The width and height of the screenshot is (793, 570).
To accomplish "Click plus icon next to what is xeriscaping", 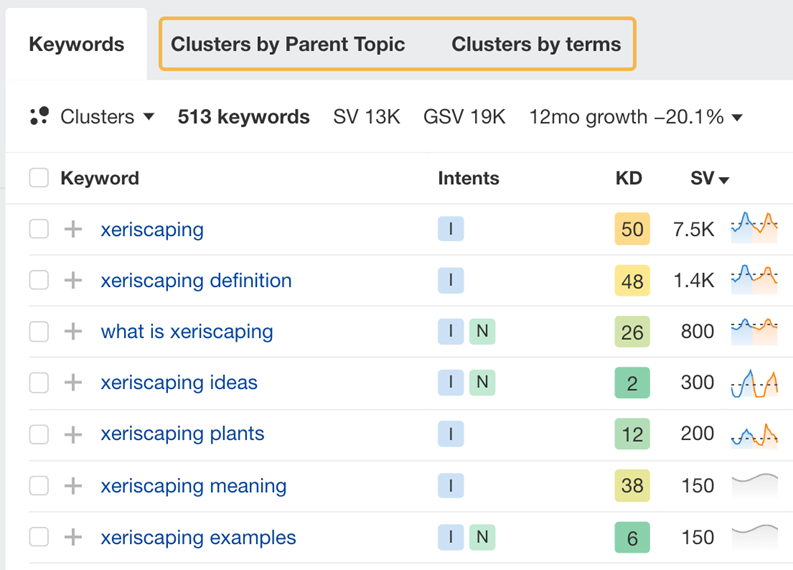I will [73, 331].
